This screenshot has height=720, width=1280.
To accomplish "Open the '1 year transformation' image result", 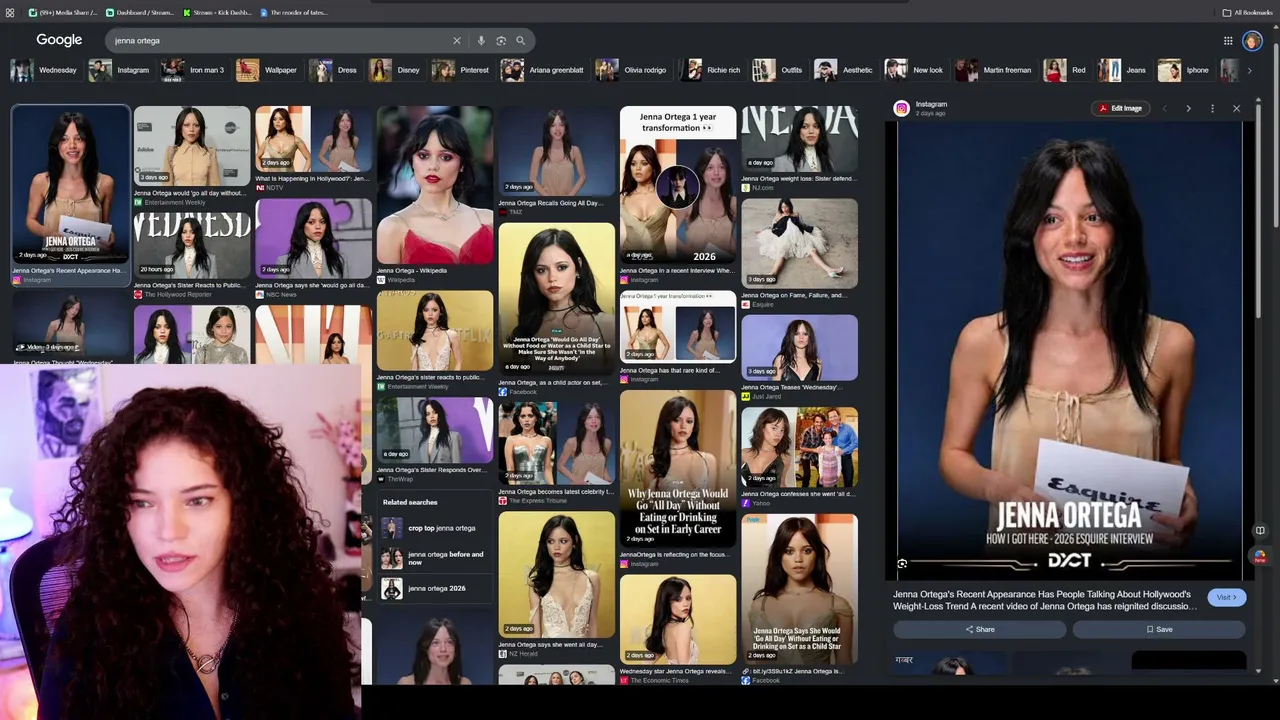I will (x=678, y=185).
